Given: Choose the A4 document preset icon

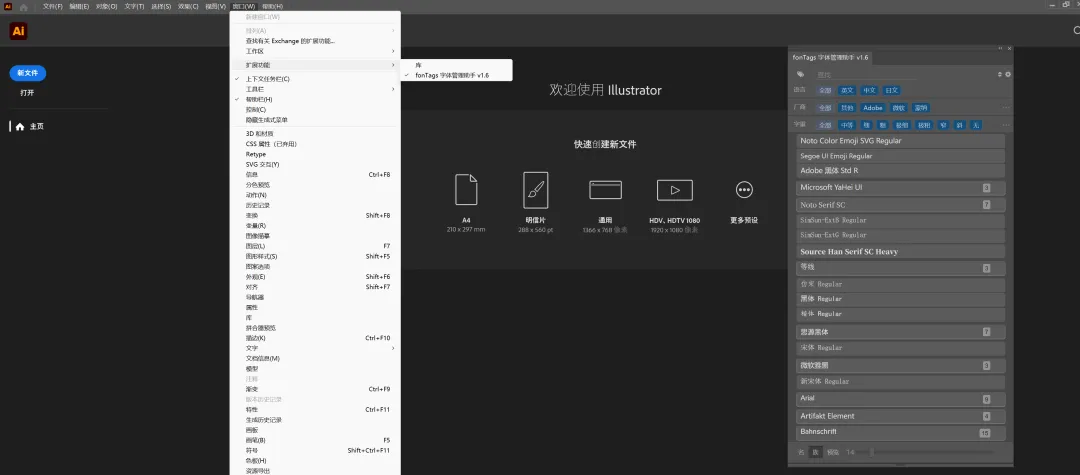Looking at the screenshot, I should pyautogui.click(x=466, y=189).
